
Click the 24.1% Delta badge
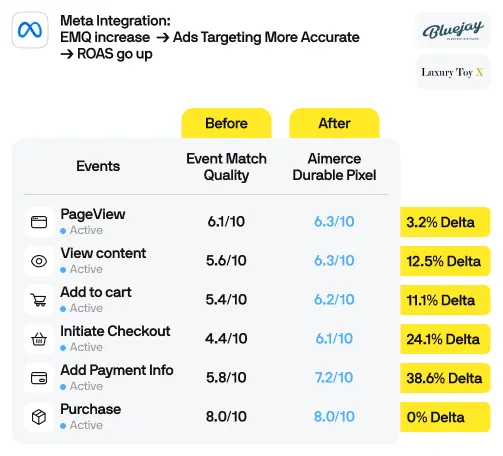click(445, 339)
